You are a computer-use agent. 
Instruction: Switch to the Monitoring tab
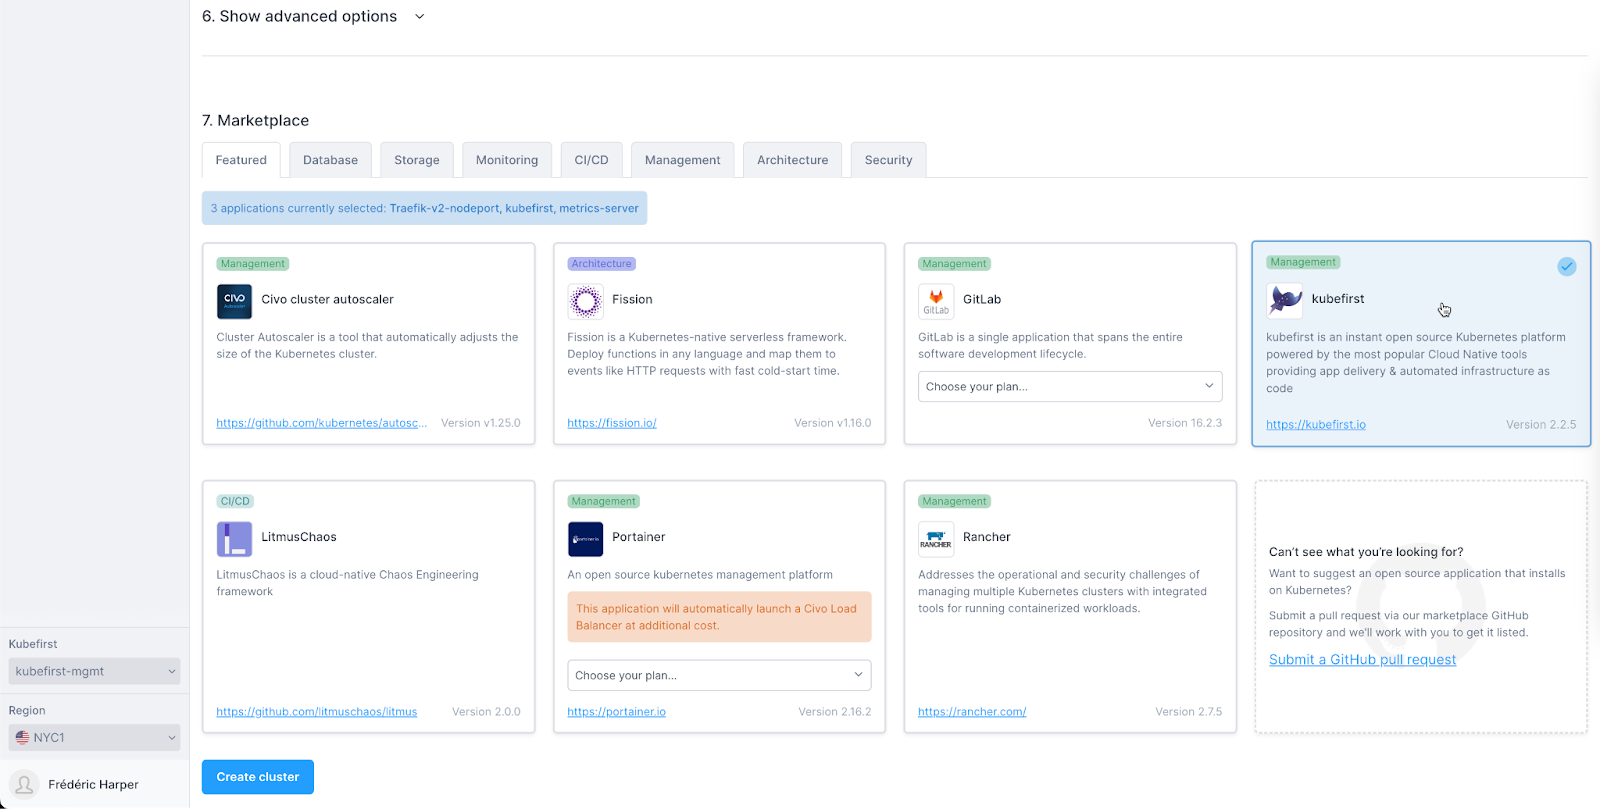[506, 160]
